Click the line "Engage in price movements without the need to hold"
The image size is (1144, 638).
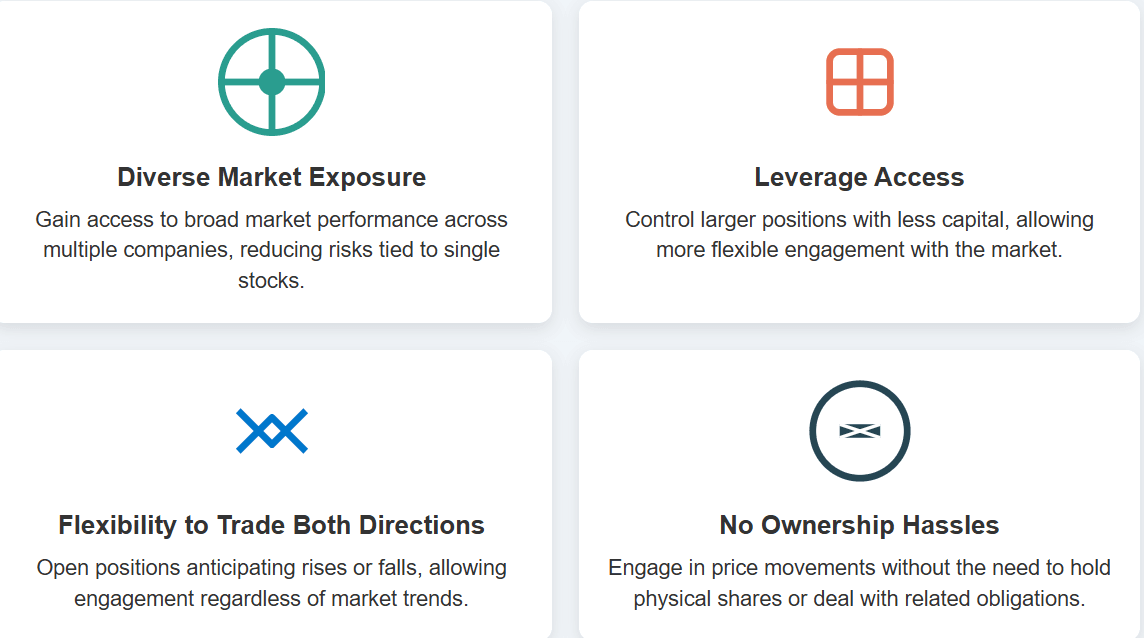click(x=859, y=568)
